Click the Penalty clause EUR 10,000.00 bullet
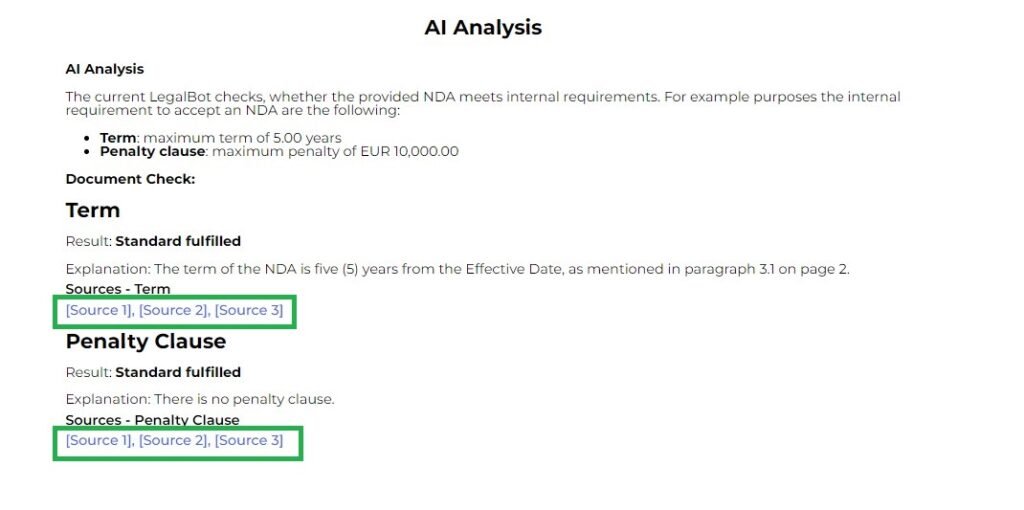The image size is (1024, 510). (x=279, y=152)
